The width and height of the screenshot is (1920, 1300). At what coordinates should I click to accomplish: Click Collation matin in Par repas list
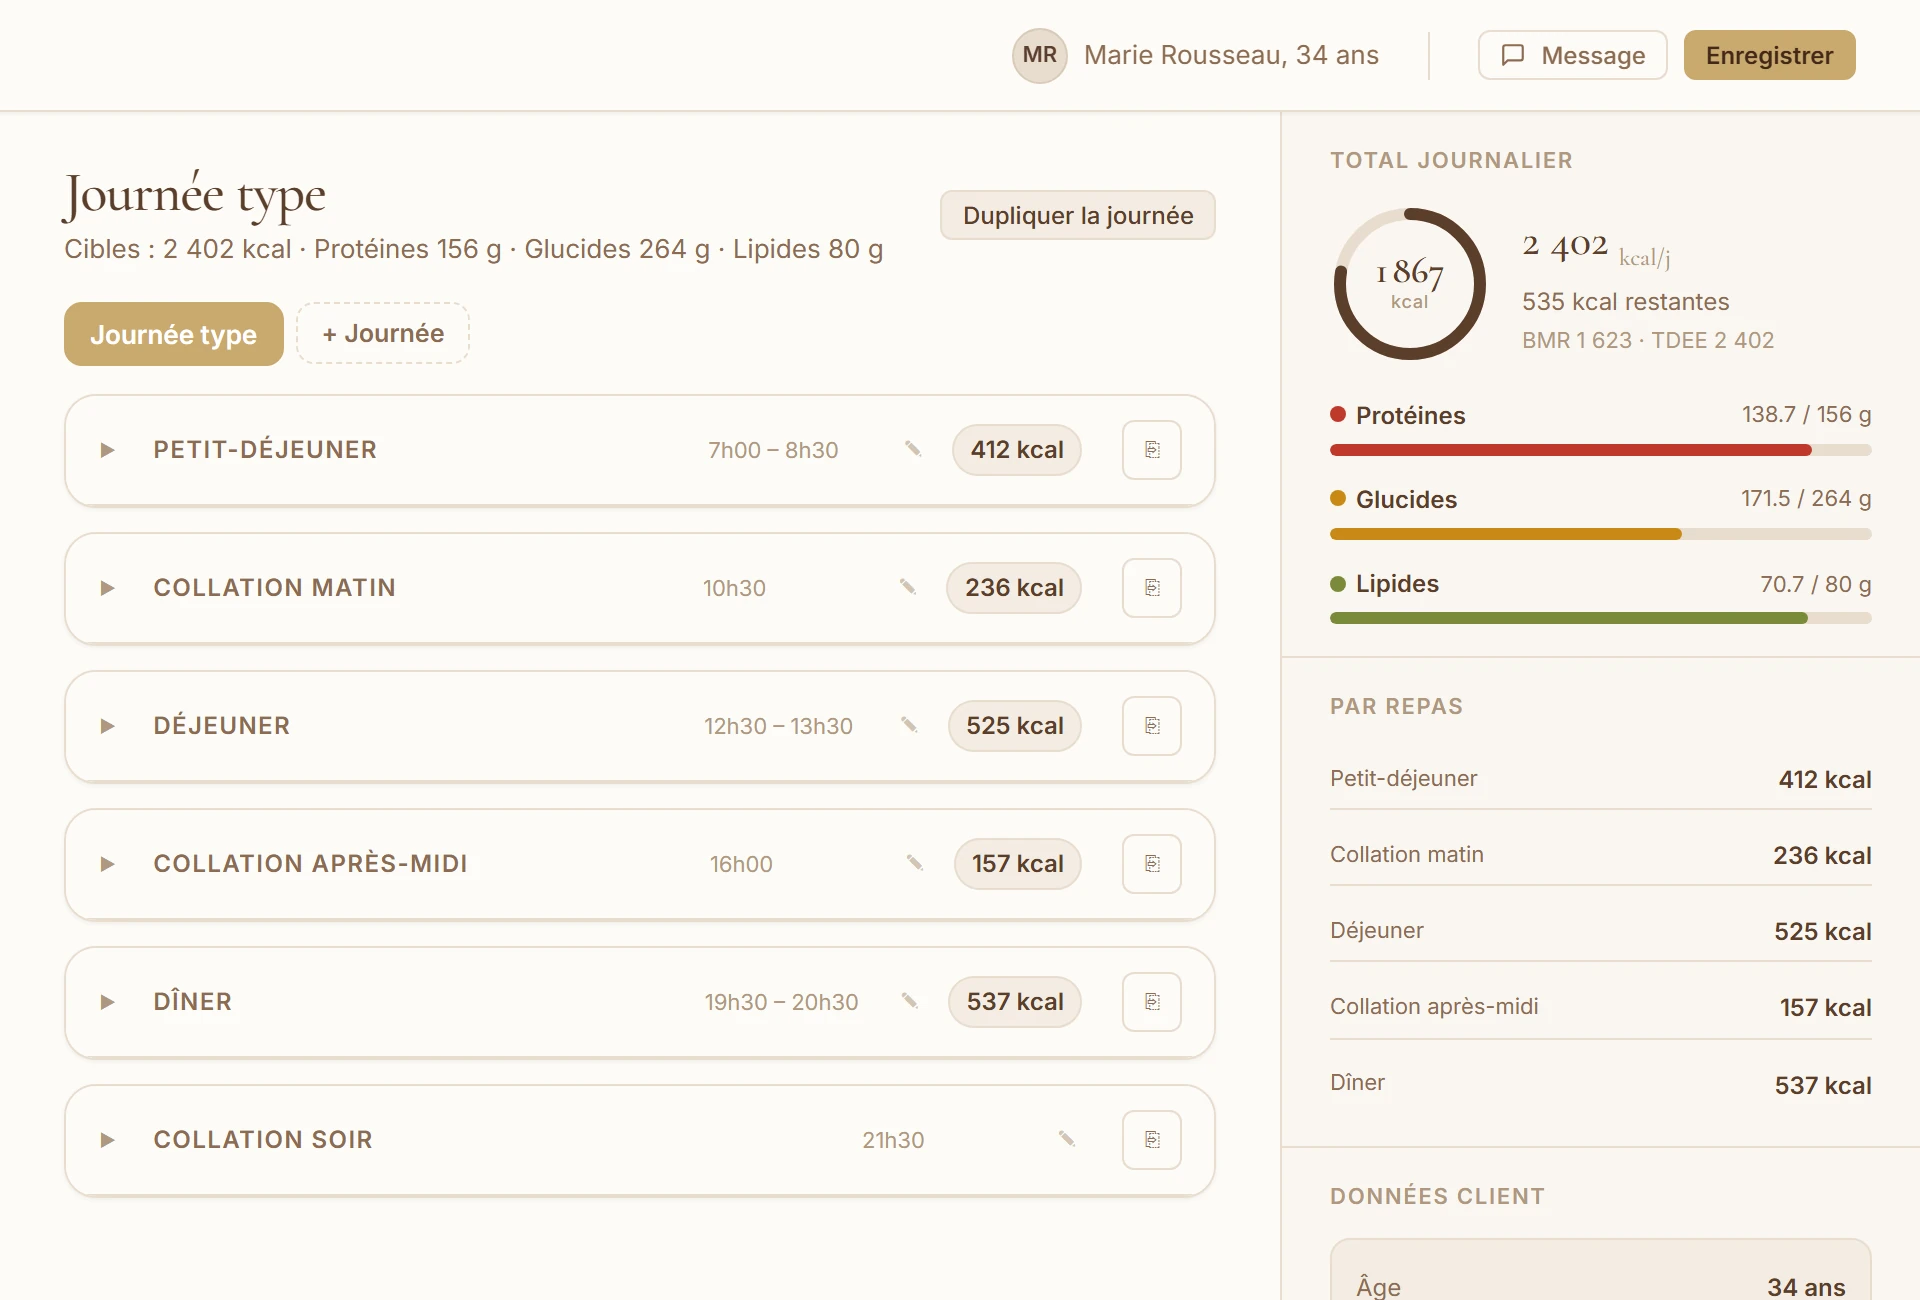1600,855
